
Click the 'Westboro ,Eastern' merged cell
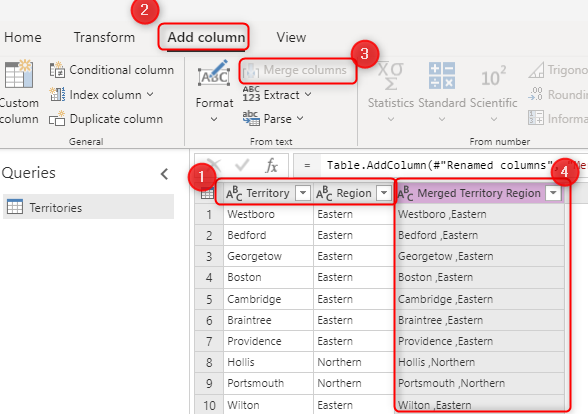(x=480, y=214)
